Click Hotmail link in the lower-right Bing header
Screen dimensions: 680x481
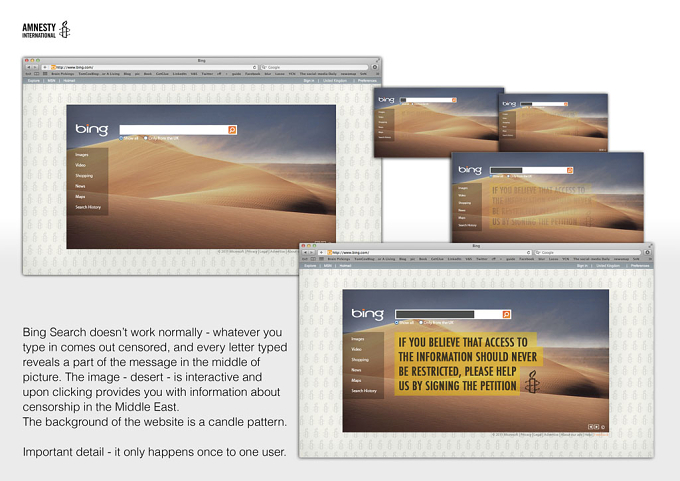[345, 266]
